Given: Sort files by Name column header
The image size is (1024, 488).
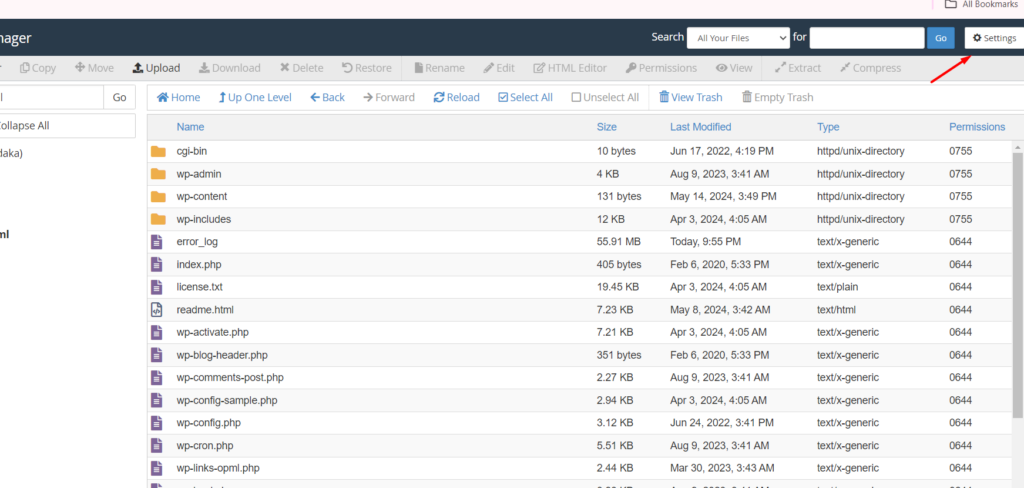Looking at the screenshot, I should [190, 127].
